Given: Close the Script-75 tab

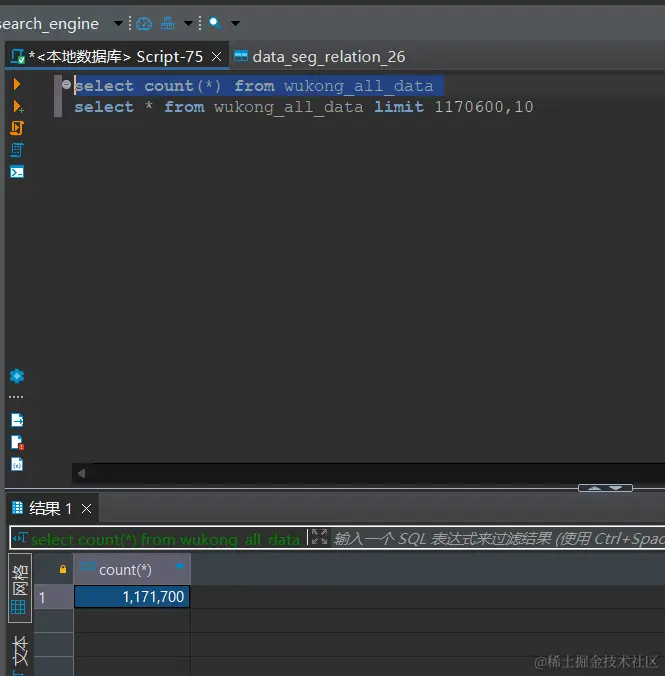Looking at the screenshot, I should (x=216, y=56).
